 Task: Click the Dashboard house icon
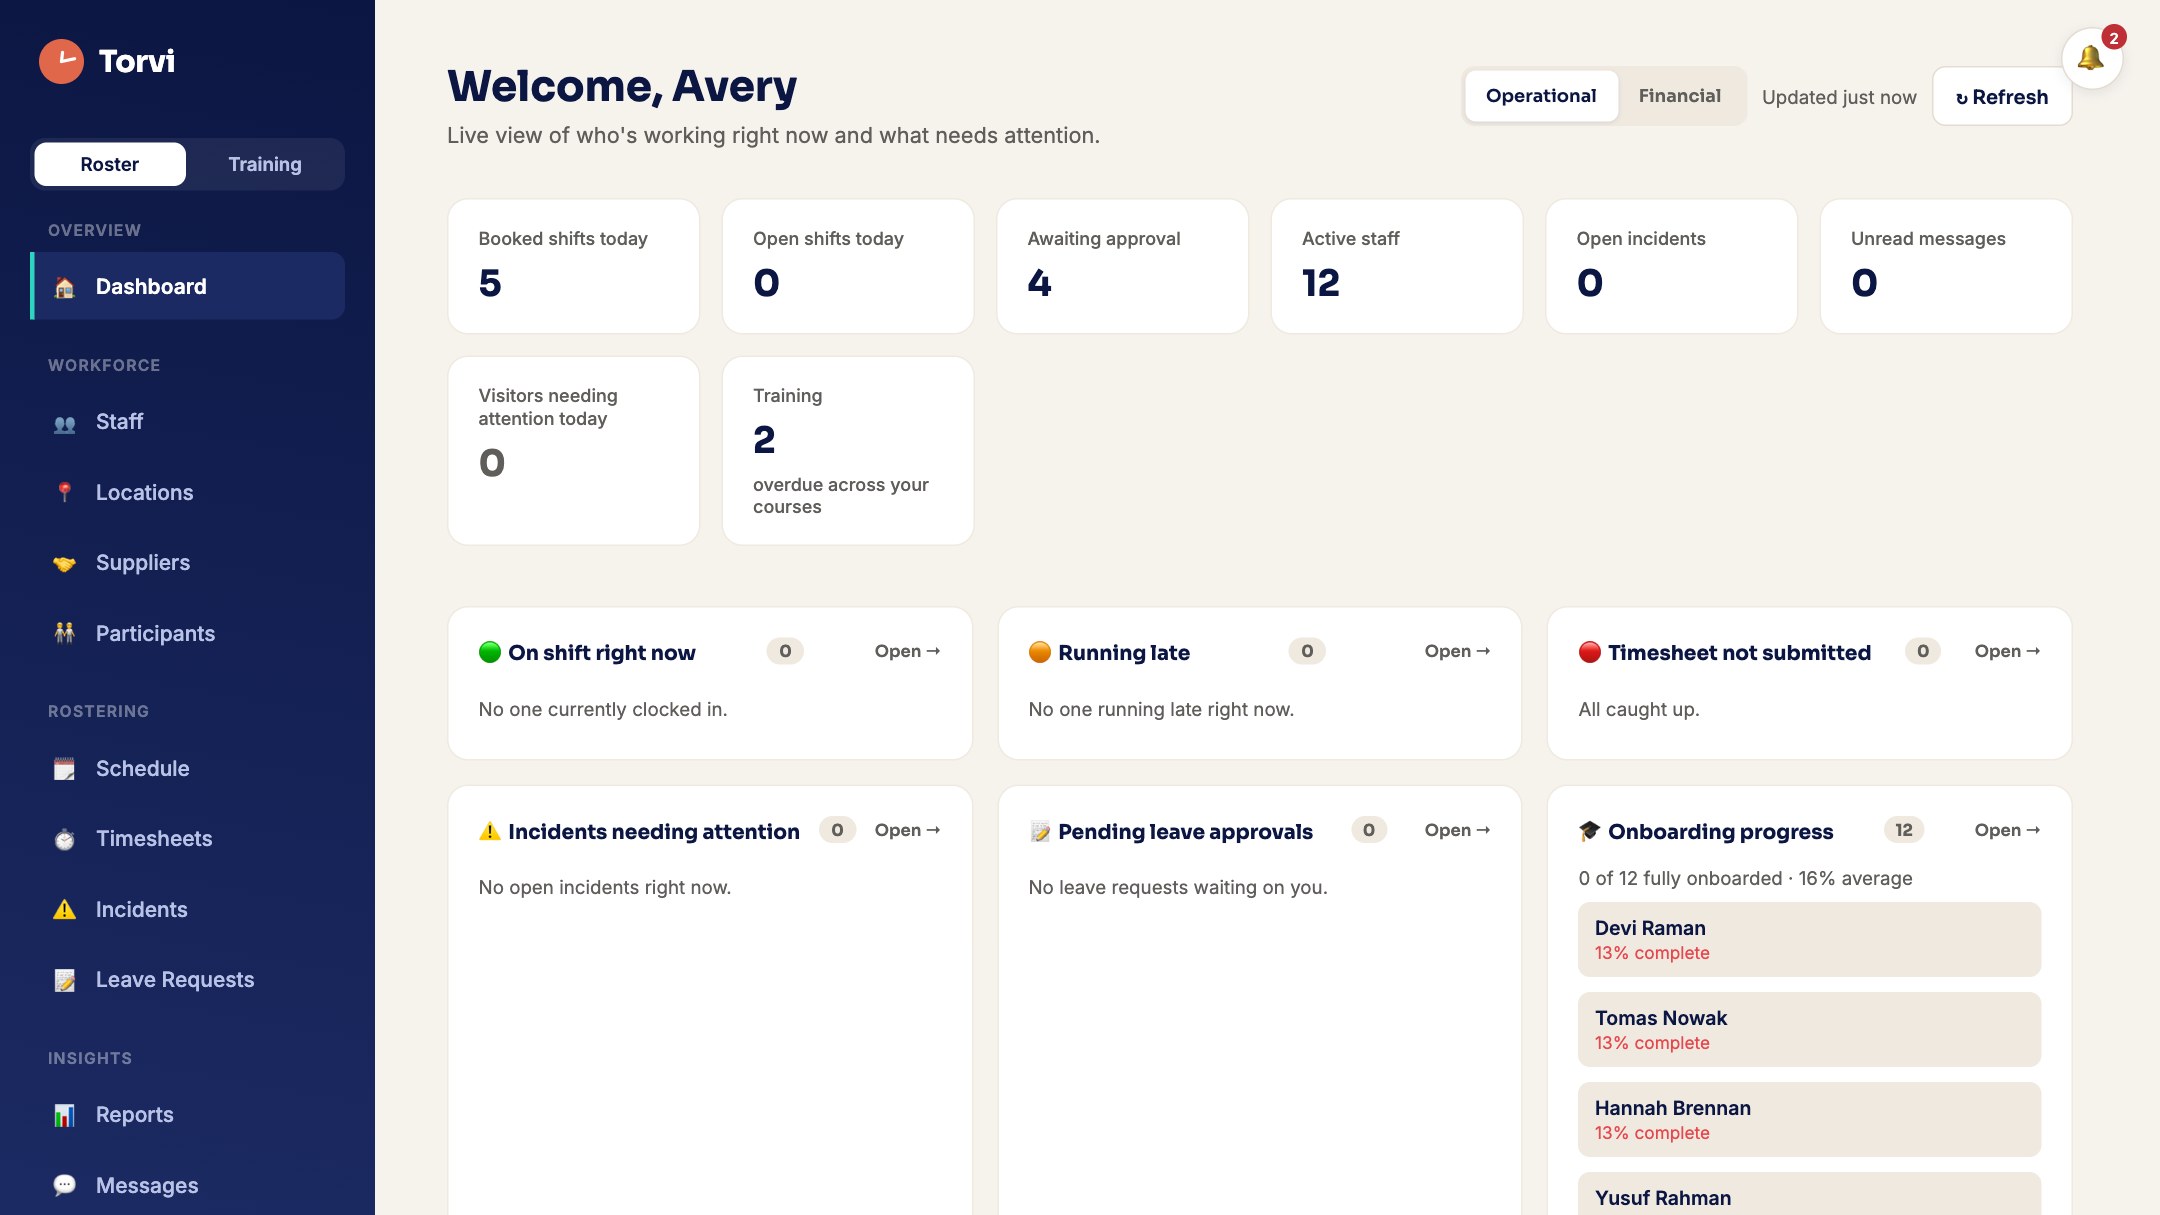click(x=65, y=288)
